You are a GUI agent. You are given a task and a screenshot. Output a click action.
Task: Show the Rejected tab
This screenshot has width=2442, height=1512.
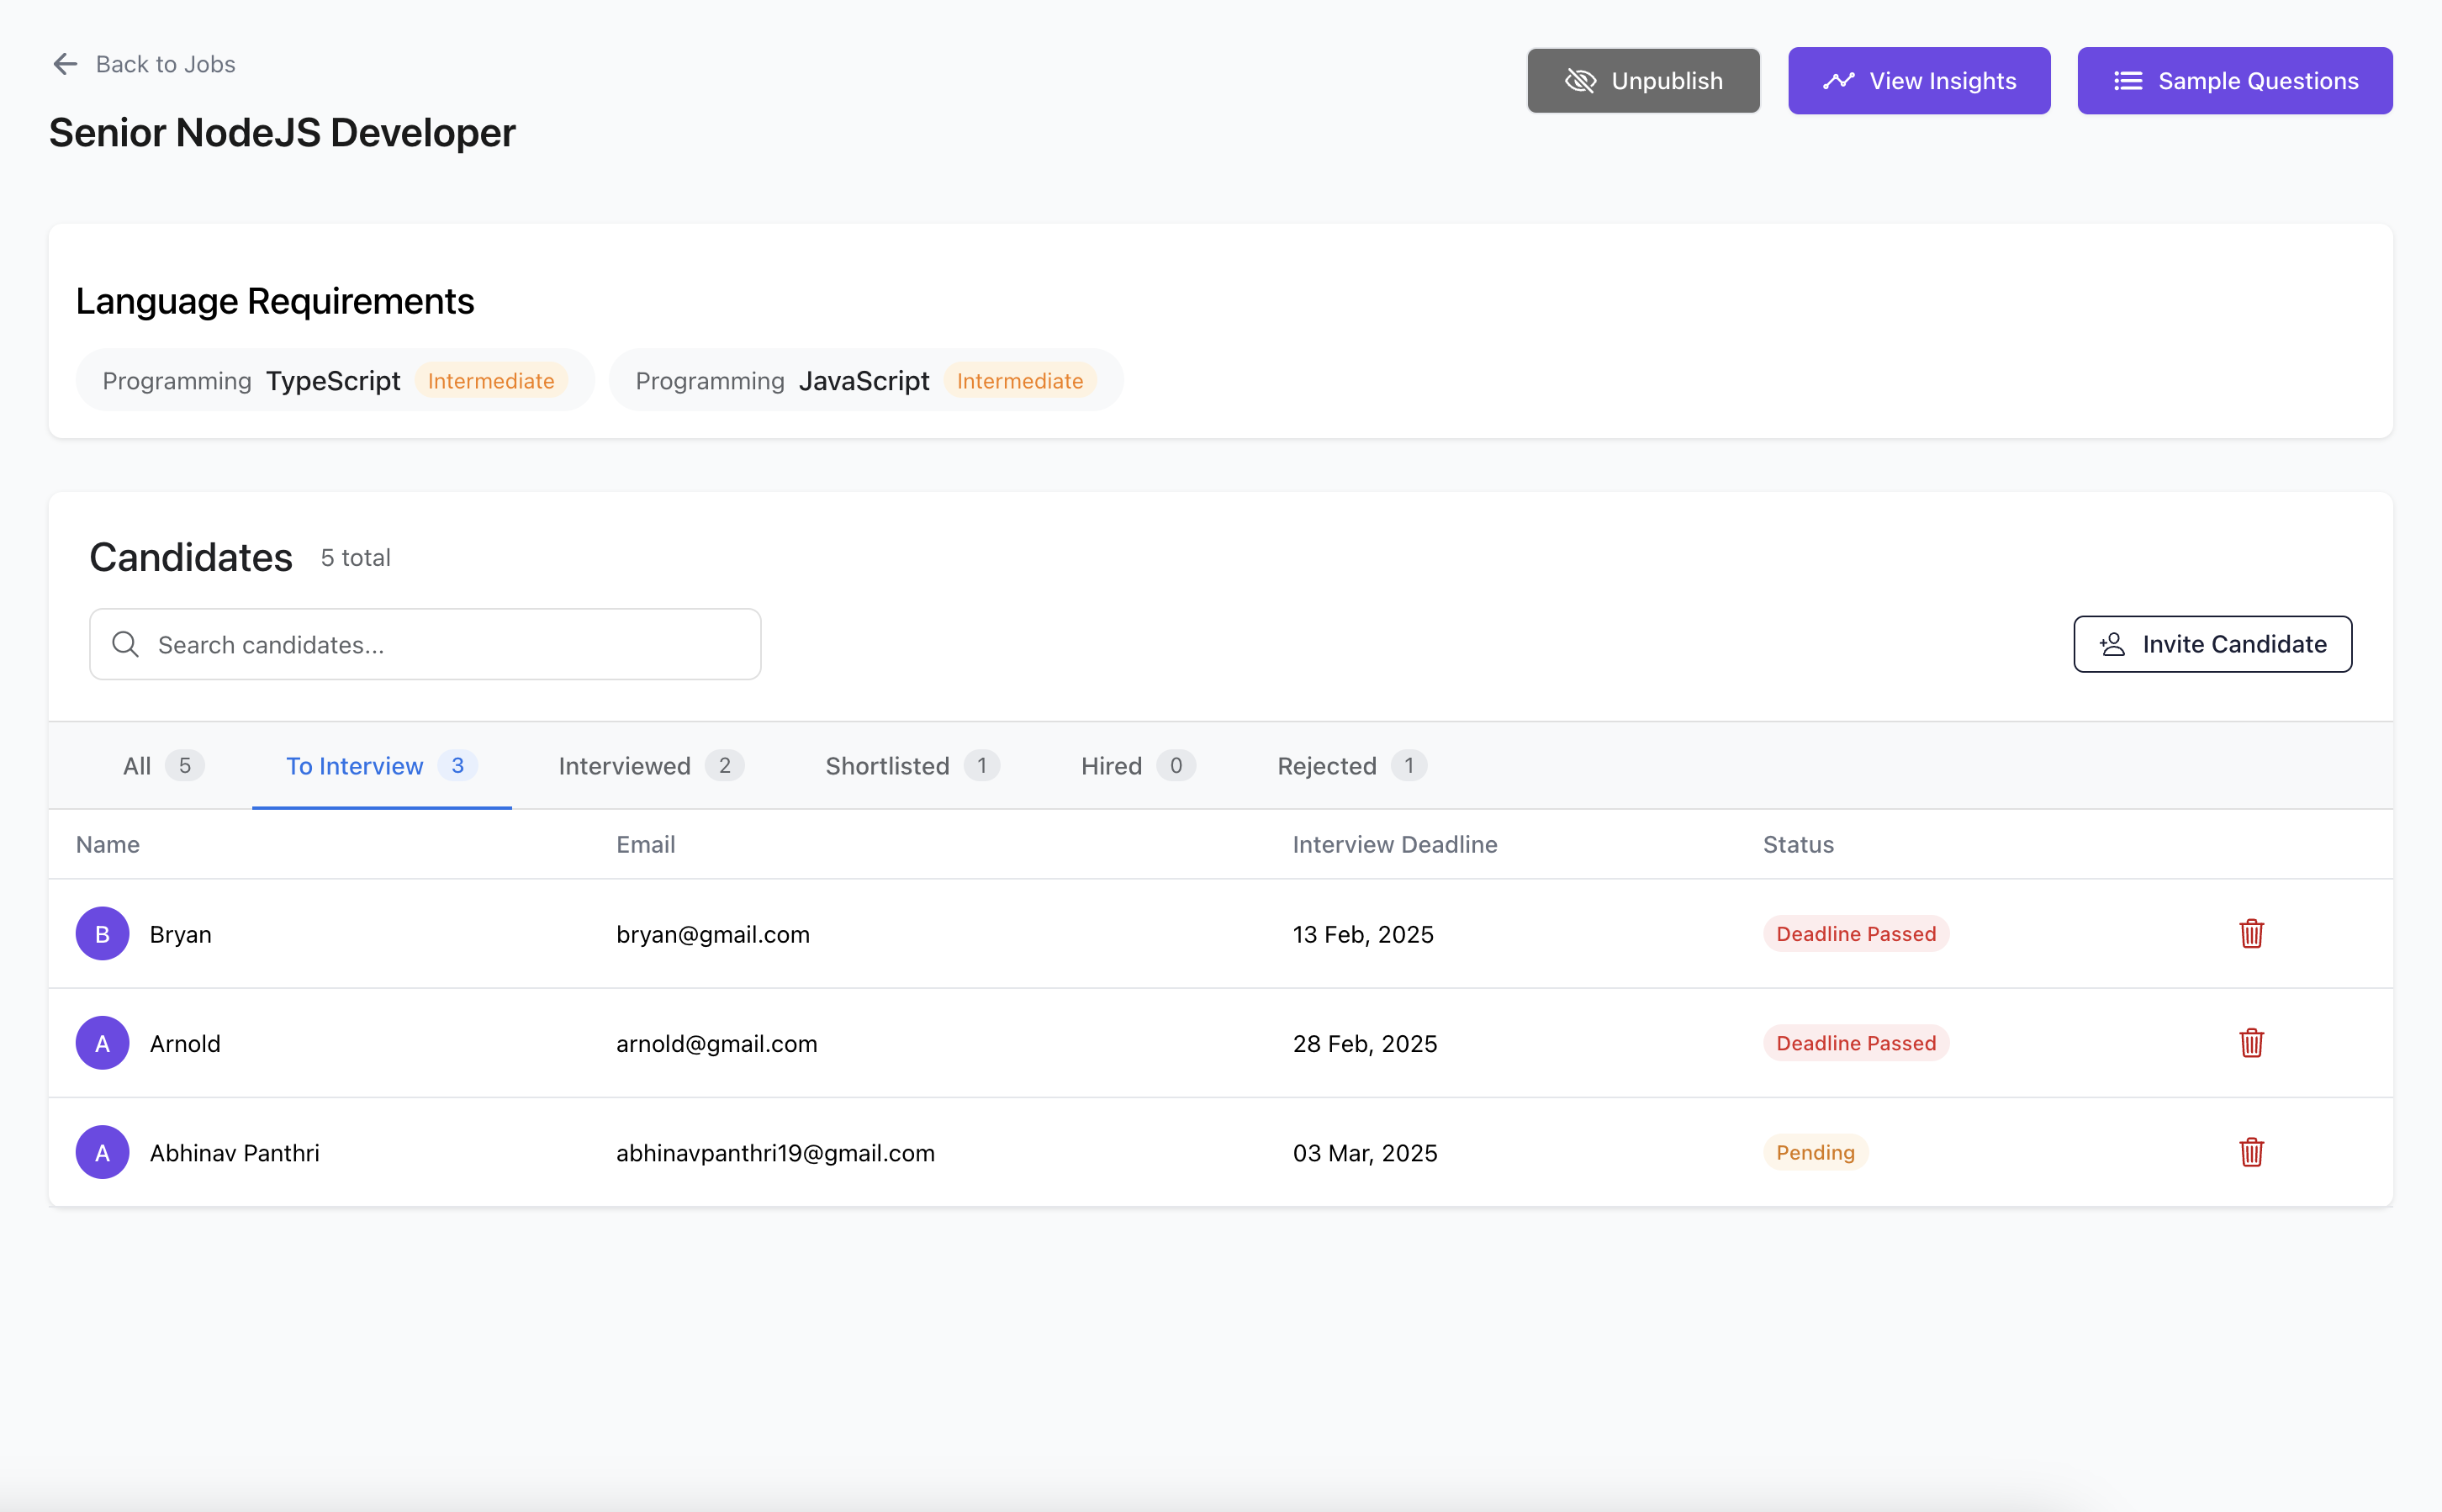[1351, 766]
